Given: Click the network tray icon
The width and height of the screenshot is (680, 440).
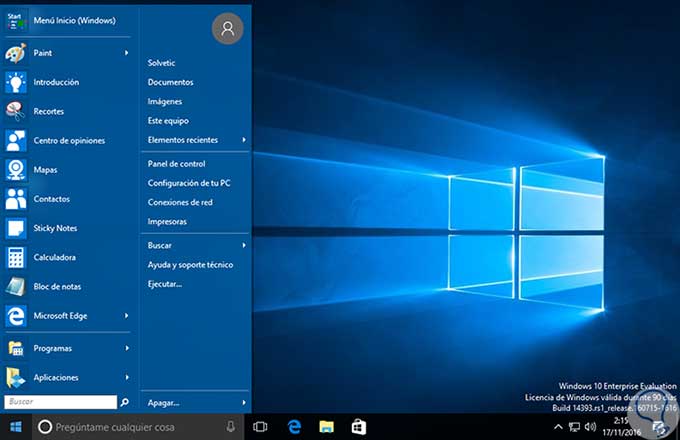Looking at the screenshot, I should pyautogui.click(x=574, y=427).
